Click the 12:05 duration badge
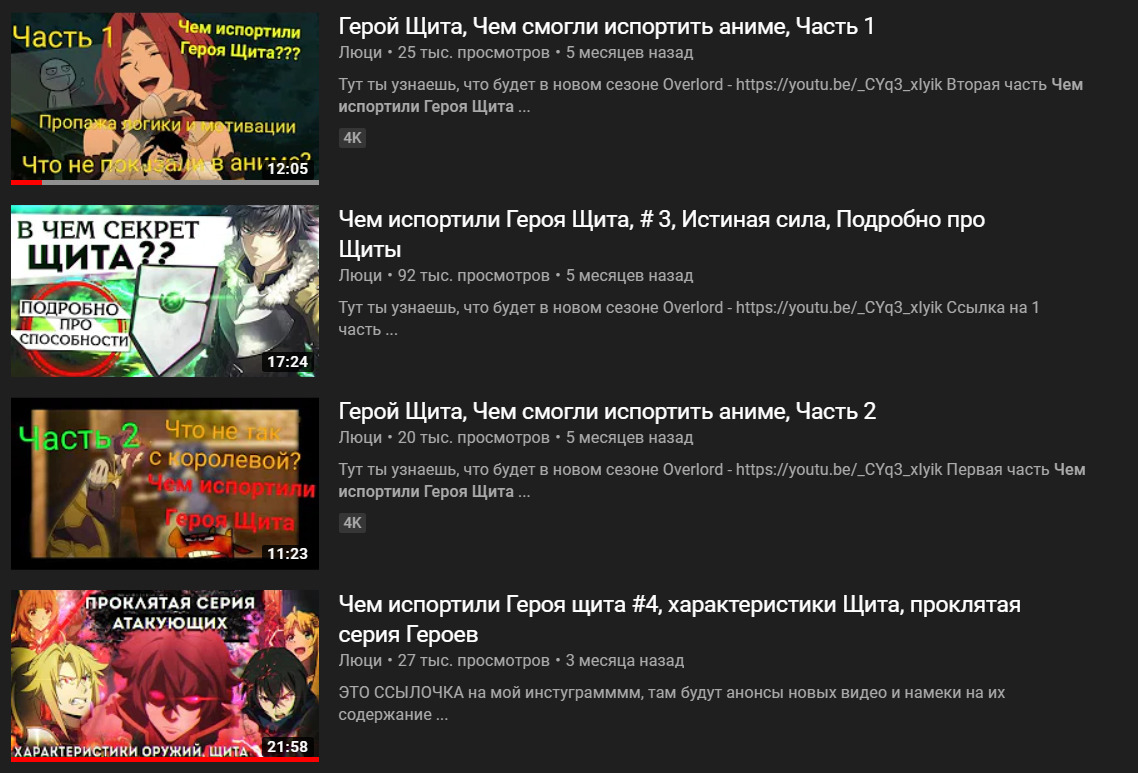Viewport: 1138px width, 773px height. [x=287, y=168]
